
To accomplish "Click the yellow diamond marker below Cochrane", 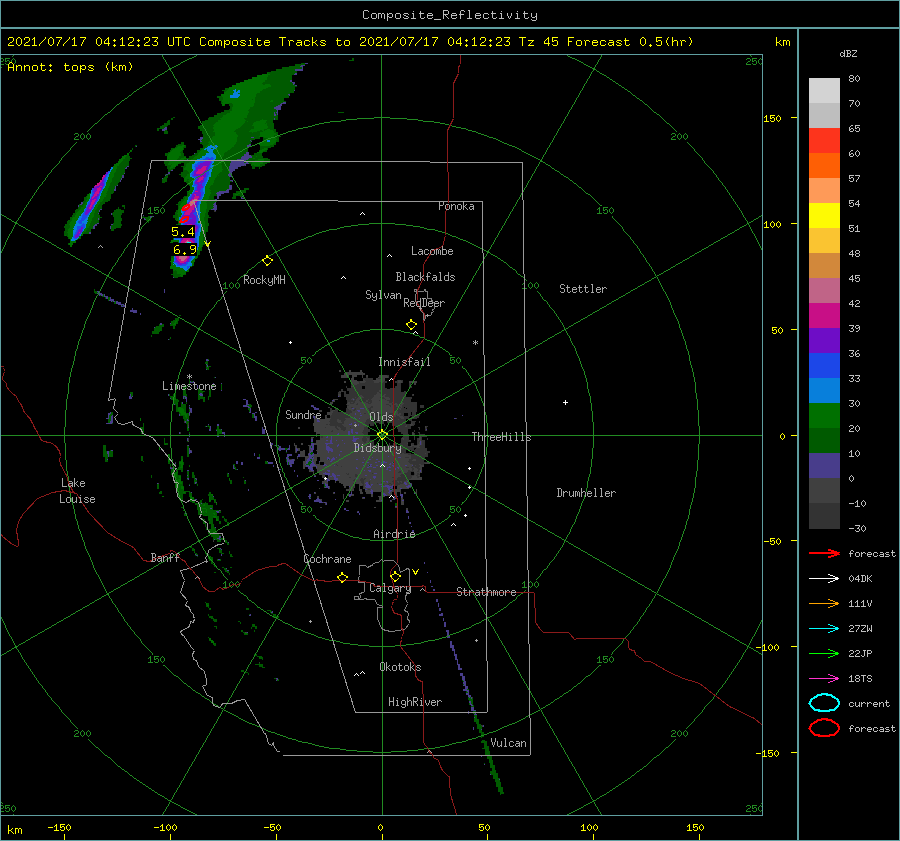I will (x=342, y=577).
